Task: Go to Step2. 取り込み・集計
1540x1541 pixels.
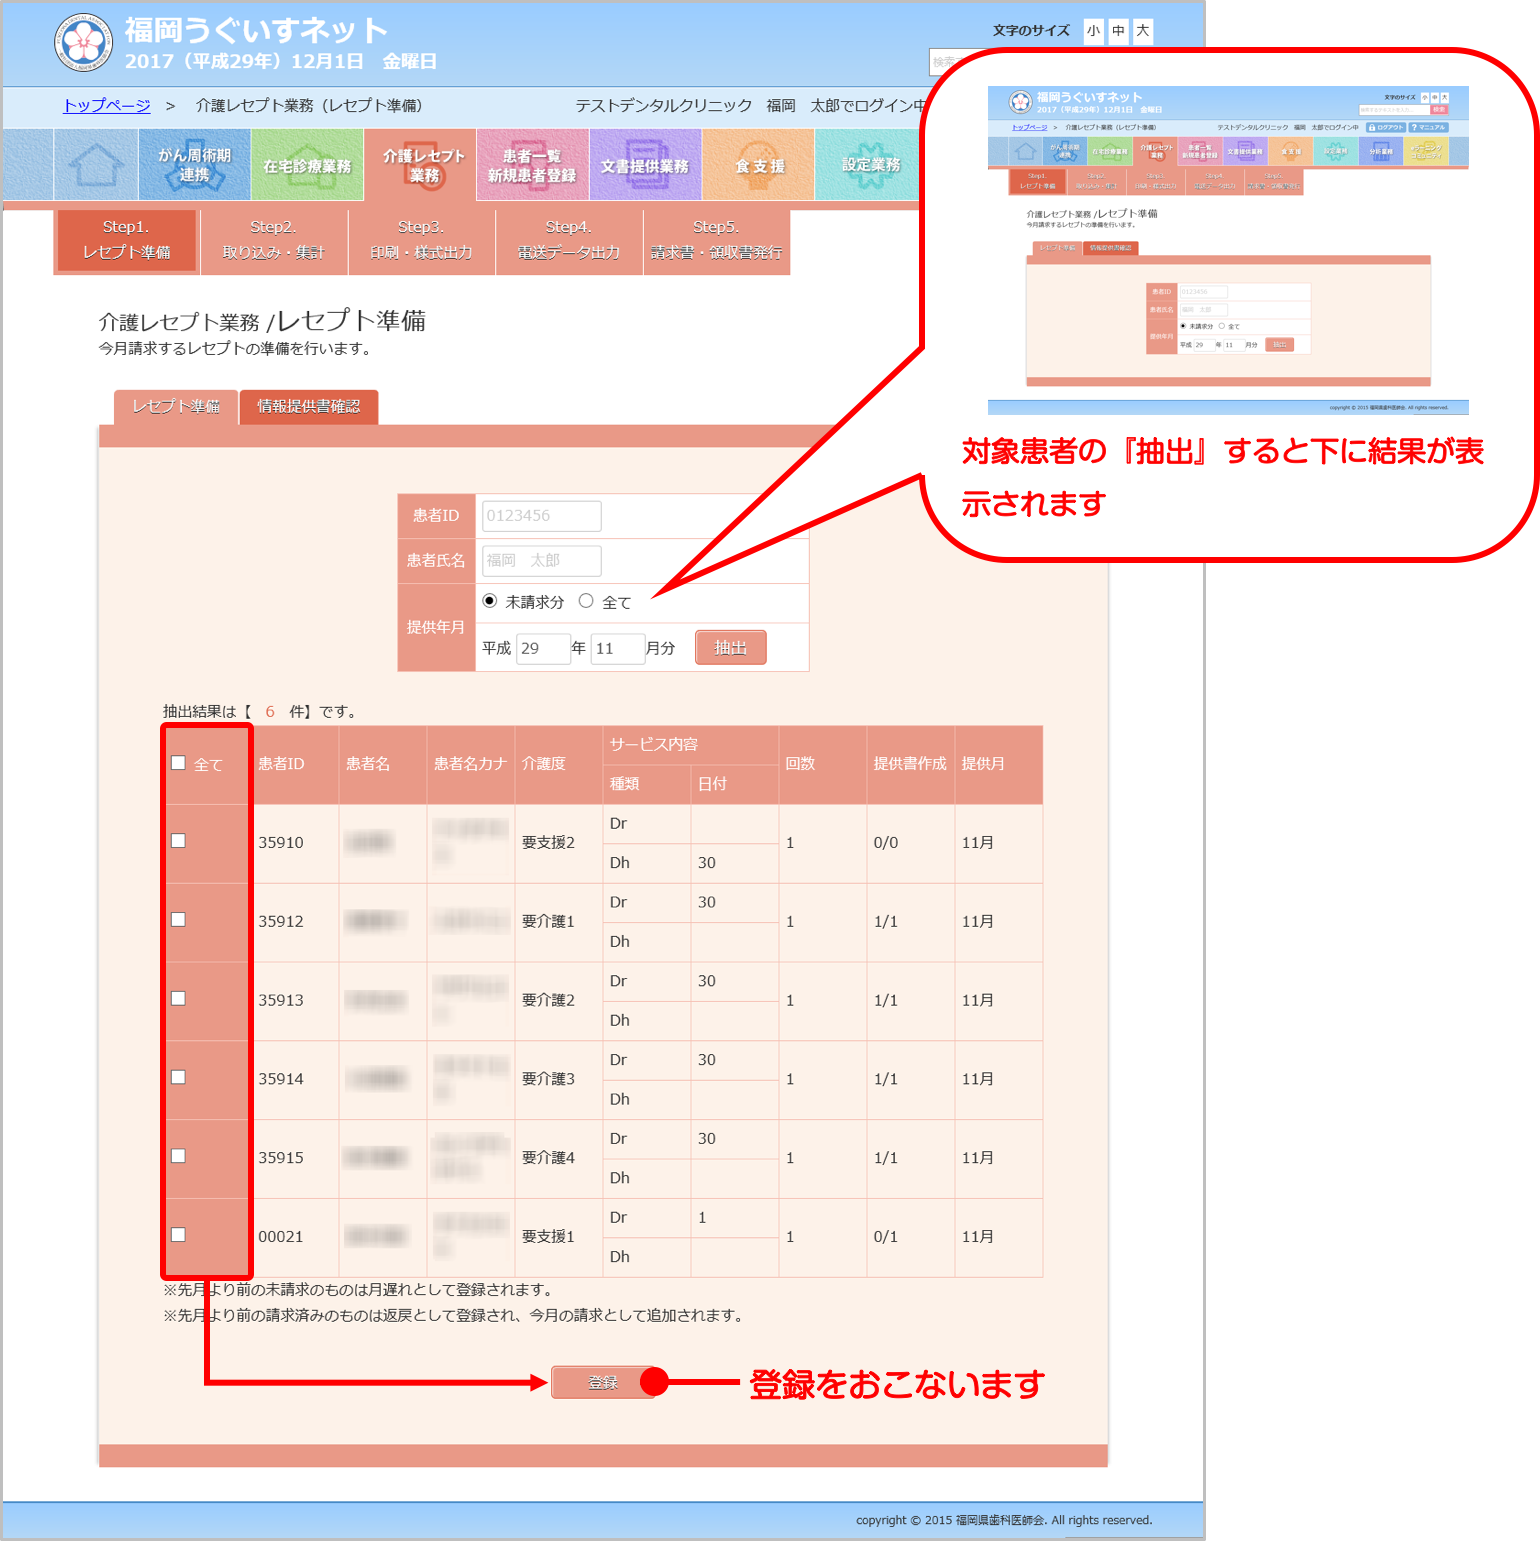Action: [x=273, y=241]
